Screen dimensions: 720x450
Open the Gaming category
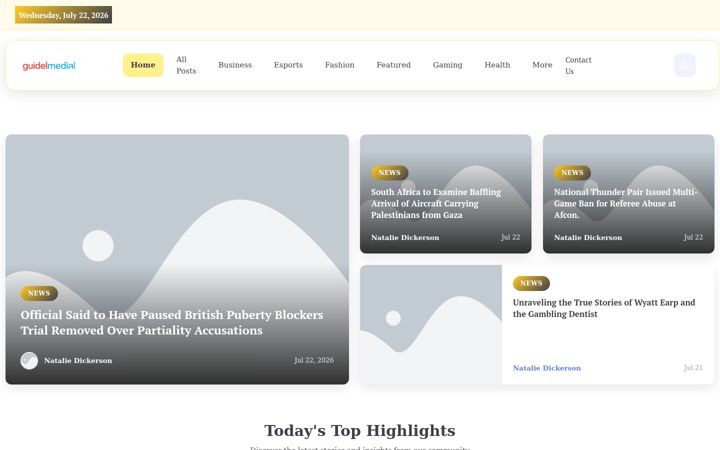(x=447, y=65)
